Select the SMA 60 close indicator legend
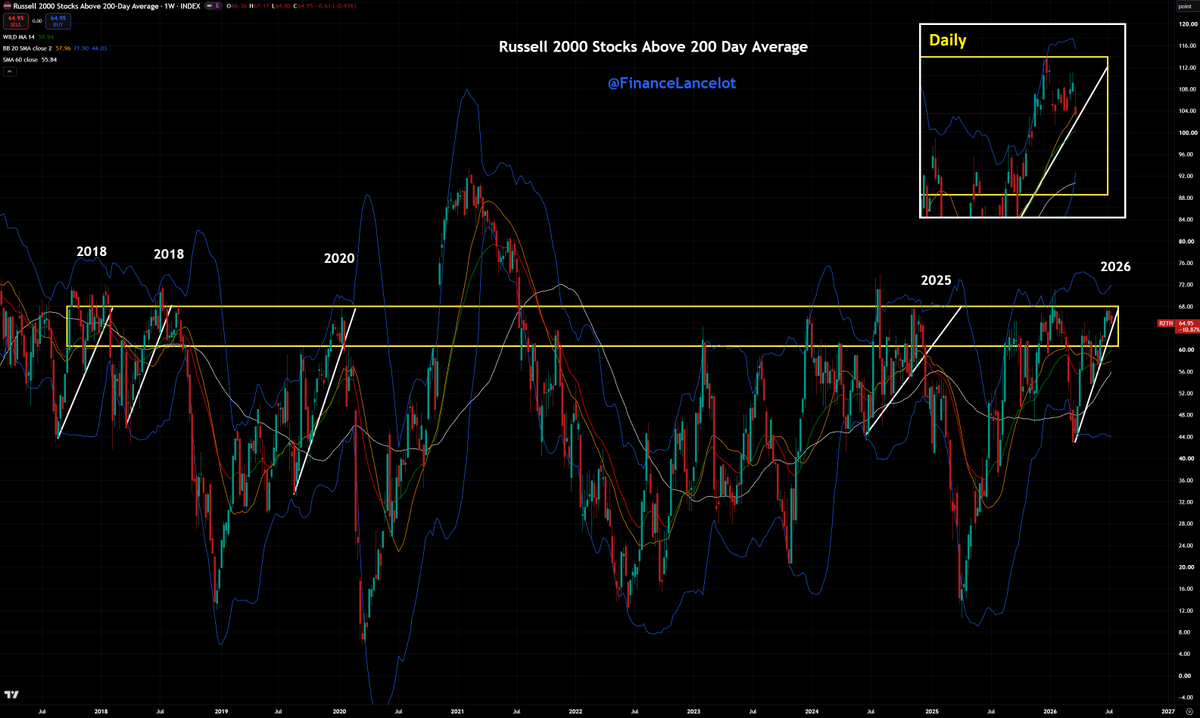1200x718 pixels. pos(20,60)
